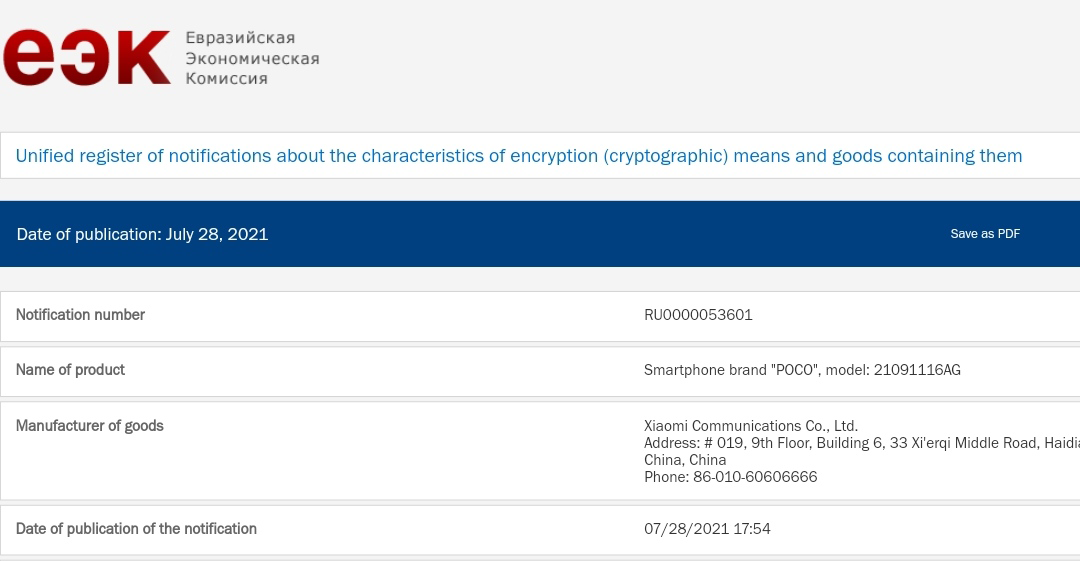Click the word Экономическая beside the logo
This screenshot has width=1080, height=561.
click(252, 58)
